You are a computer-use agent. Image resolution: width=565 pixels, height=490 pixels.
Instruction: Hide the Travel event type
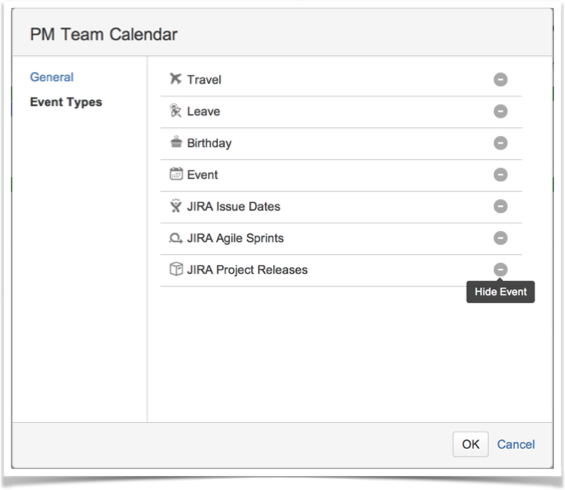[x=501, y=80]
